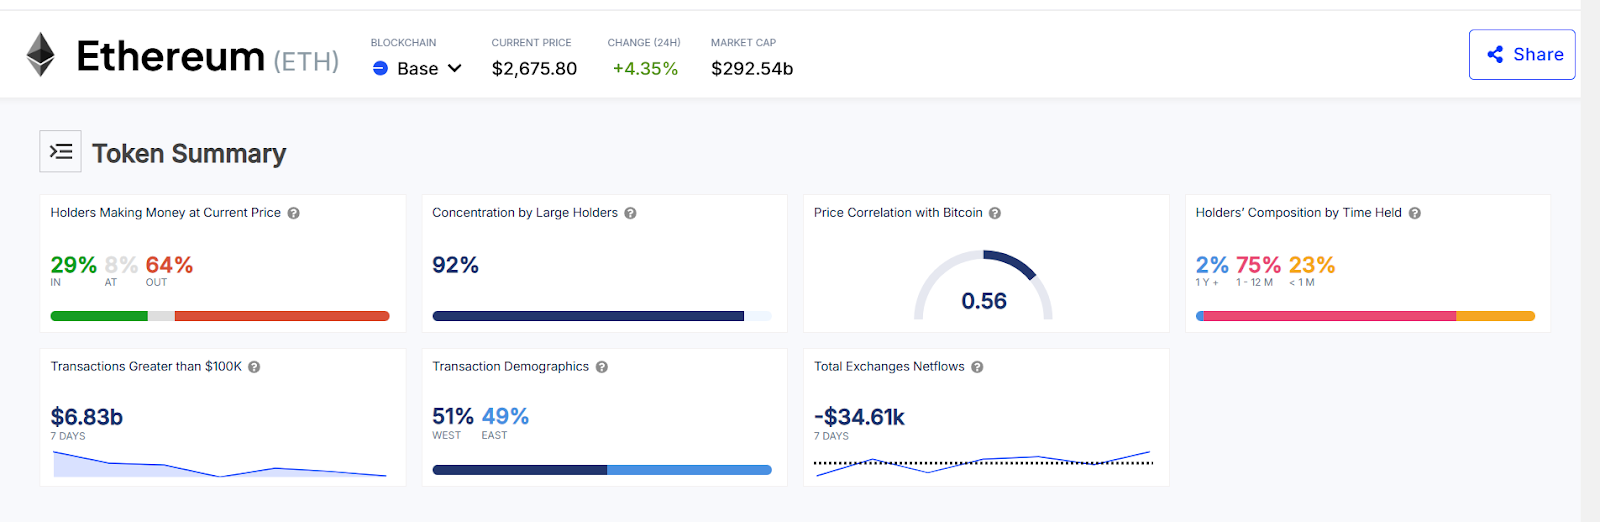
Task: Click the 23% <1M holders value
Action: 1312,265
